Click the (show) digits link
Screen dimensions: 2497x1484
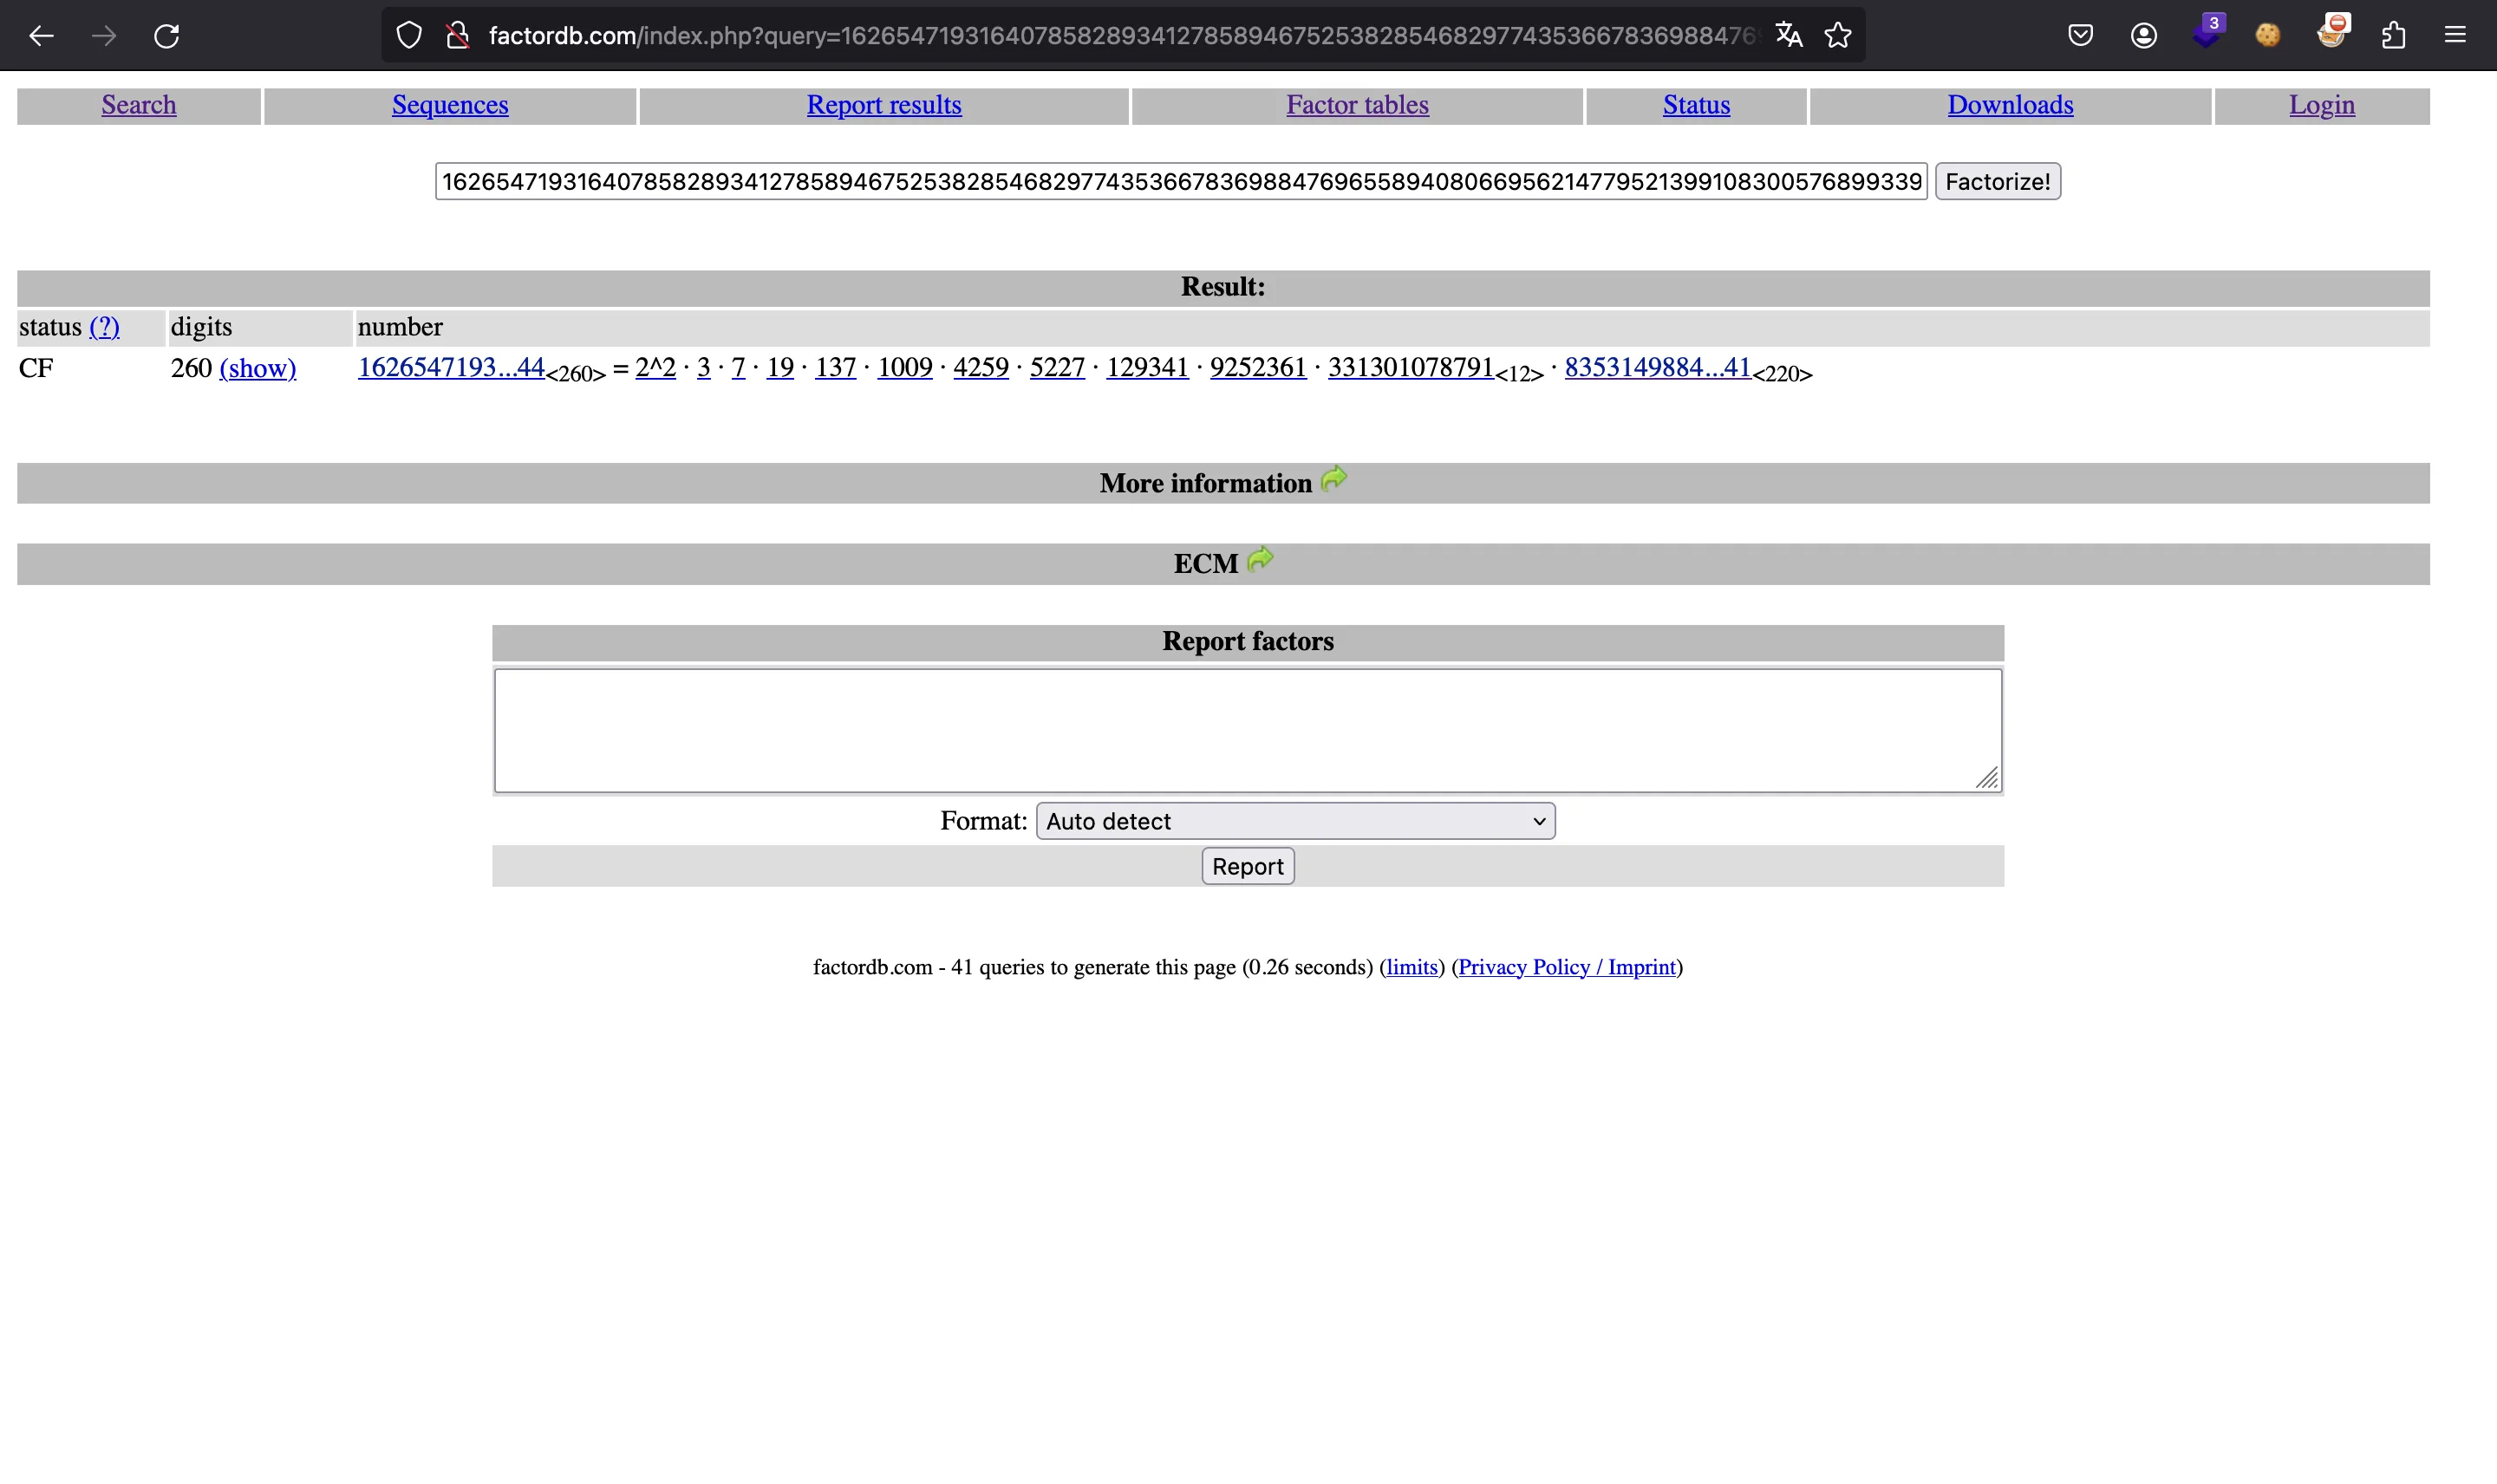pyautogui.click(x=258, y=368)
